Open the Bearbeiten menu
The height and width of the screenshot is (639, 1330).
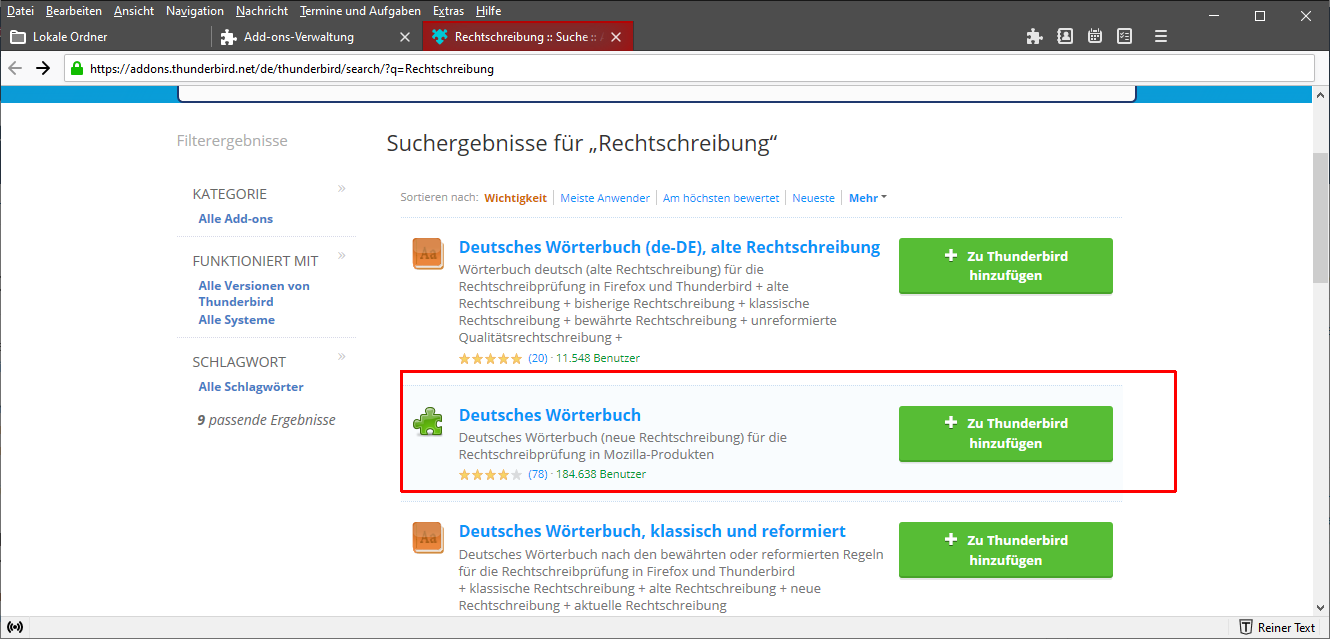tap(74, 10)
